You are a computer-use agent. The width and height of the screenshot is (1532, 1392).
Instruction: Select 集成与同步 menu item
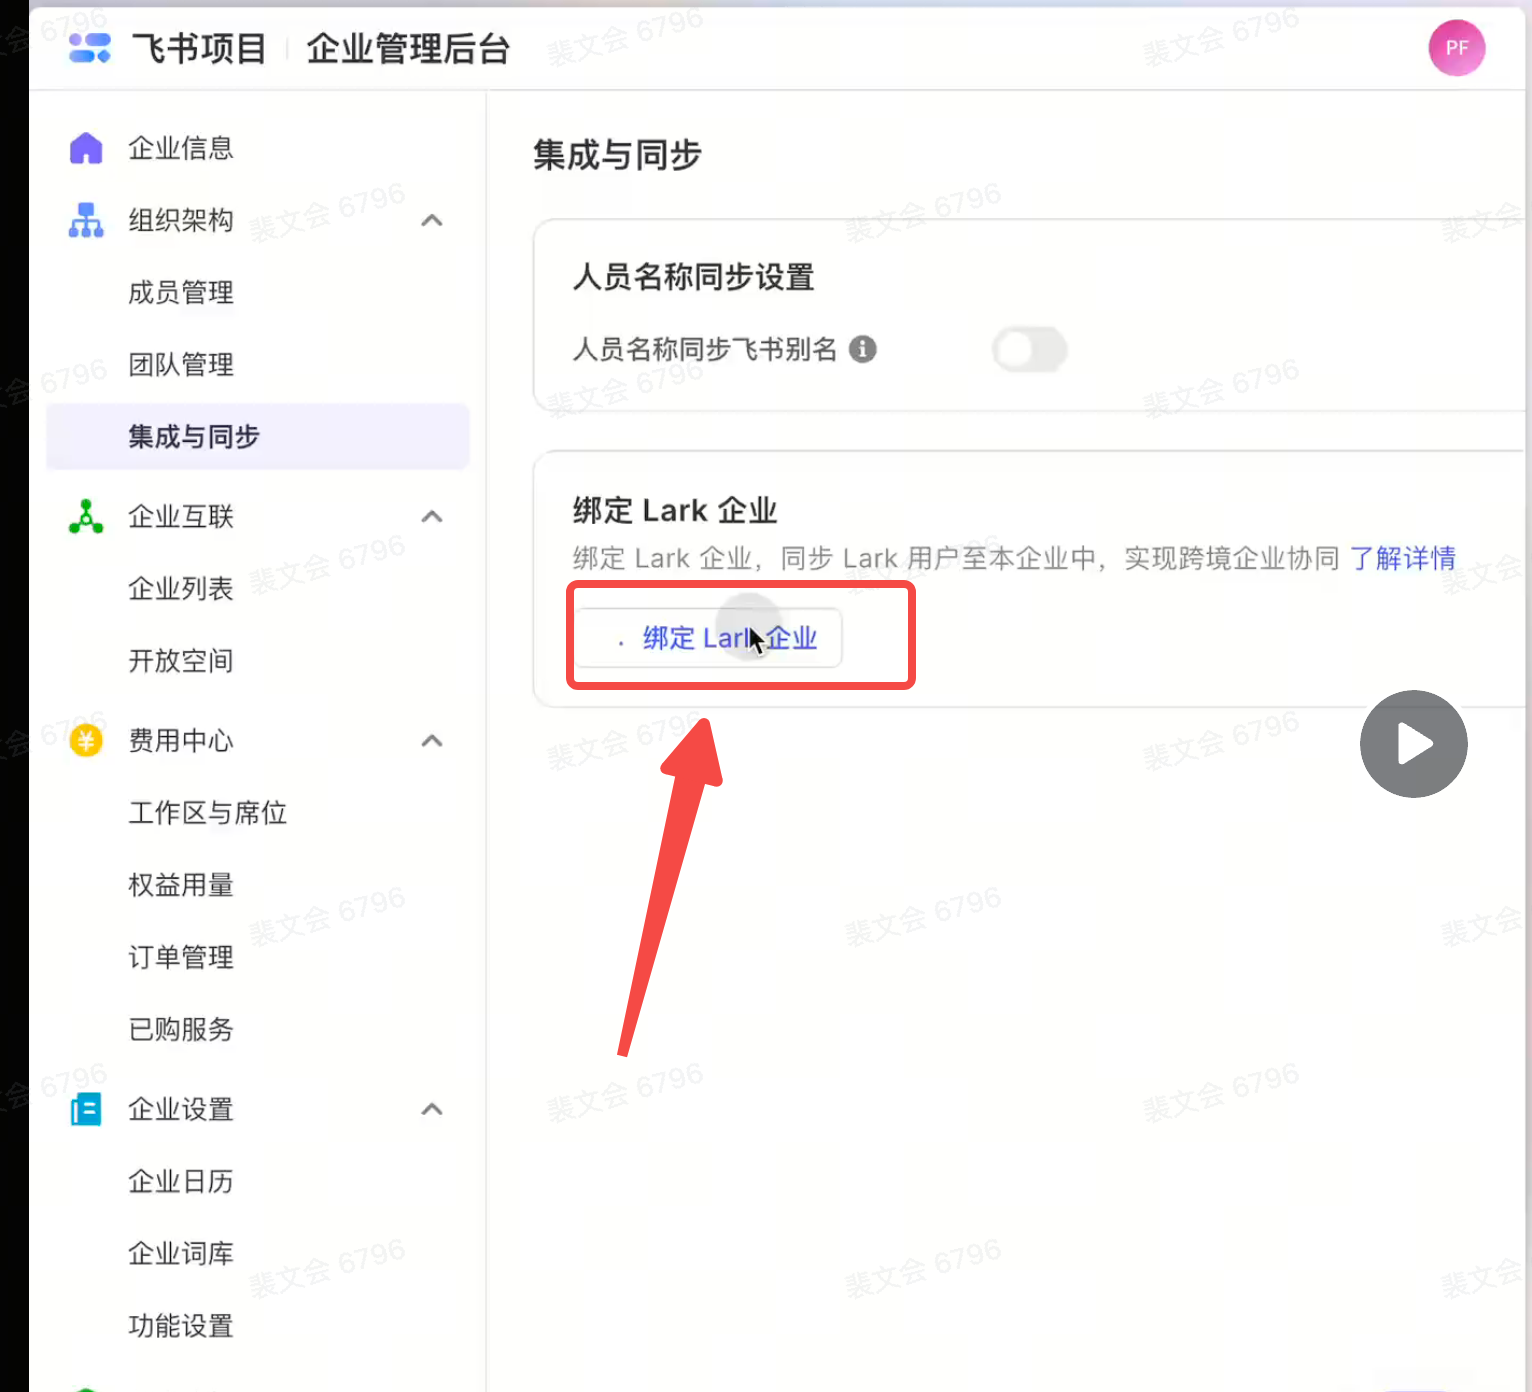coord(258,436)
